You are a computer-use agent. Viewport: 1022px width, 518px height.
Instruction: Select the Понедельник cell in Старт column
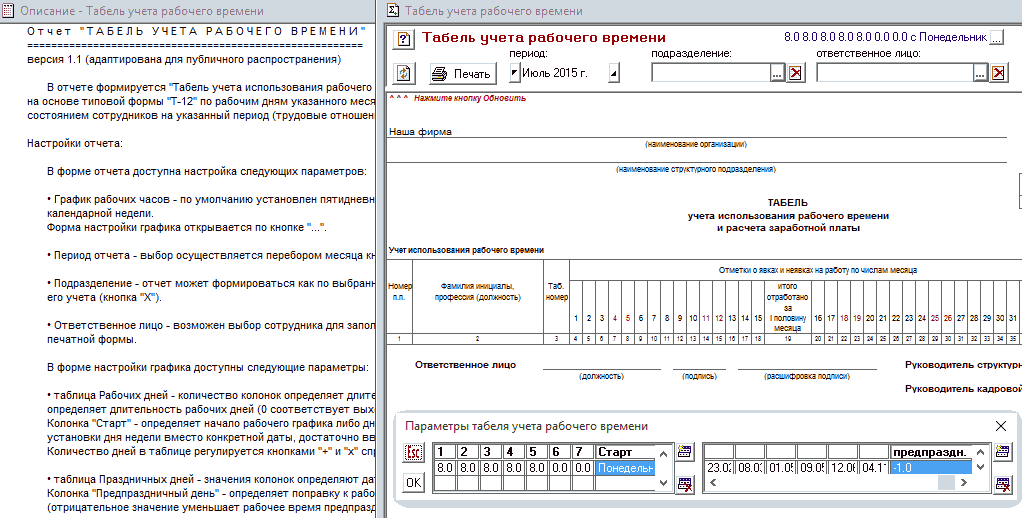click(x=625, y=467)
